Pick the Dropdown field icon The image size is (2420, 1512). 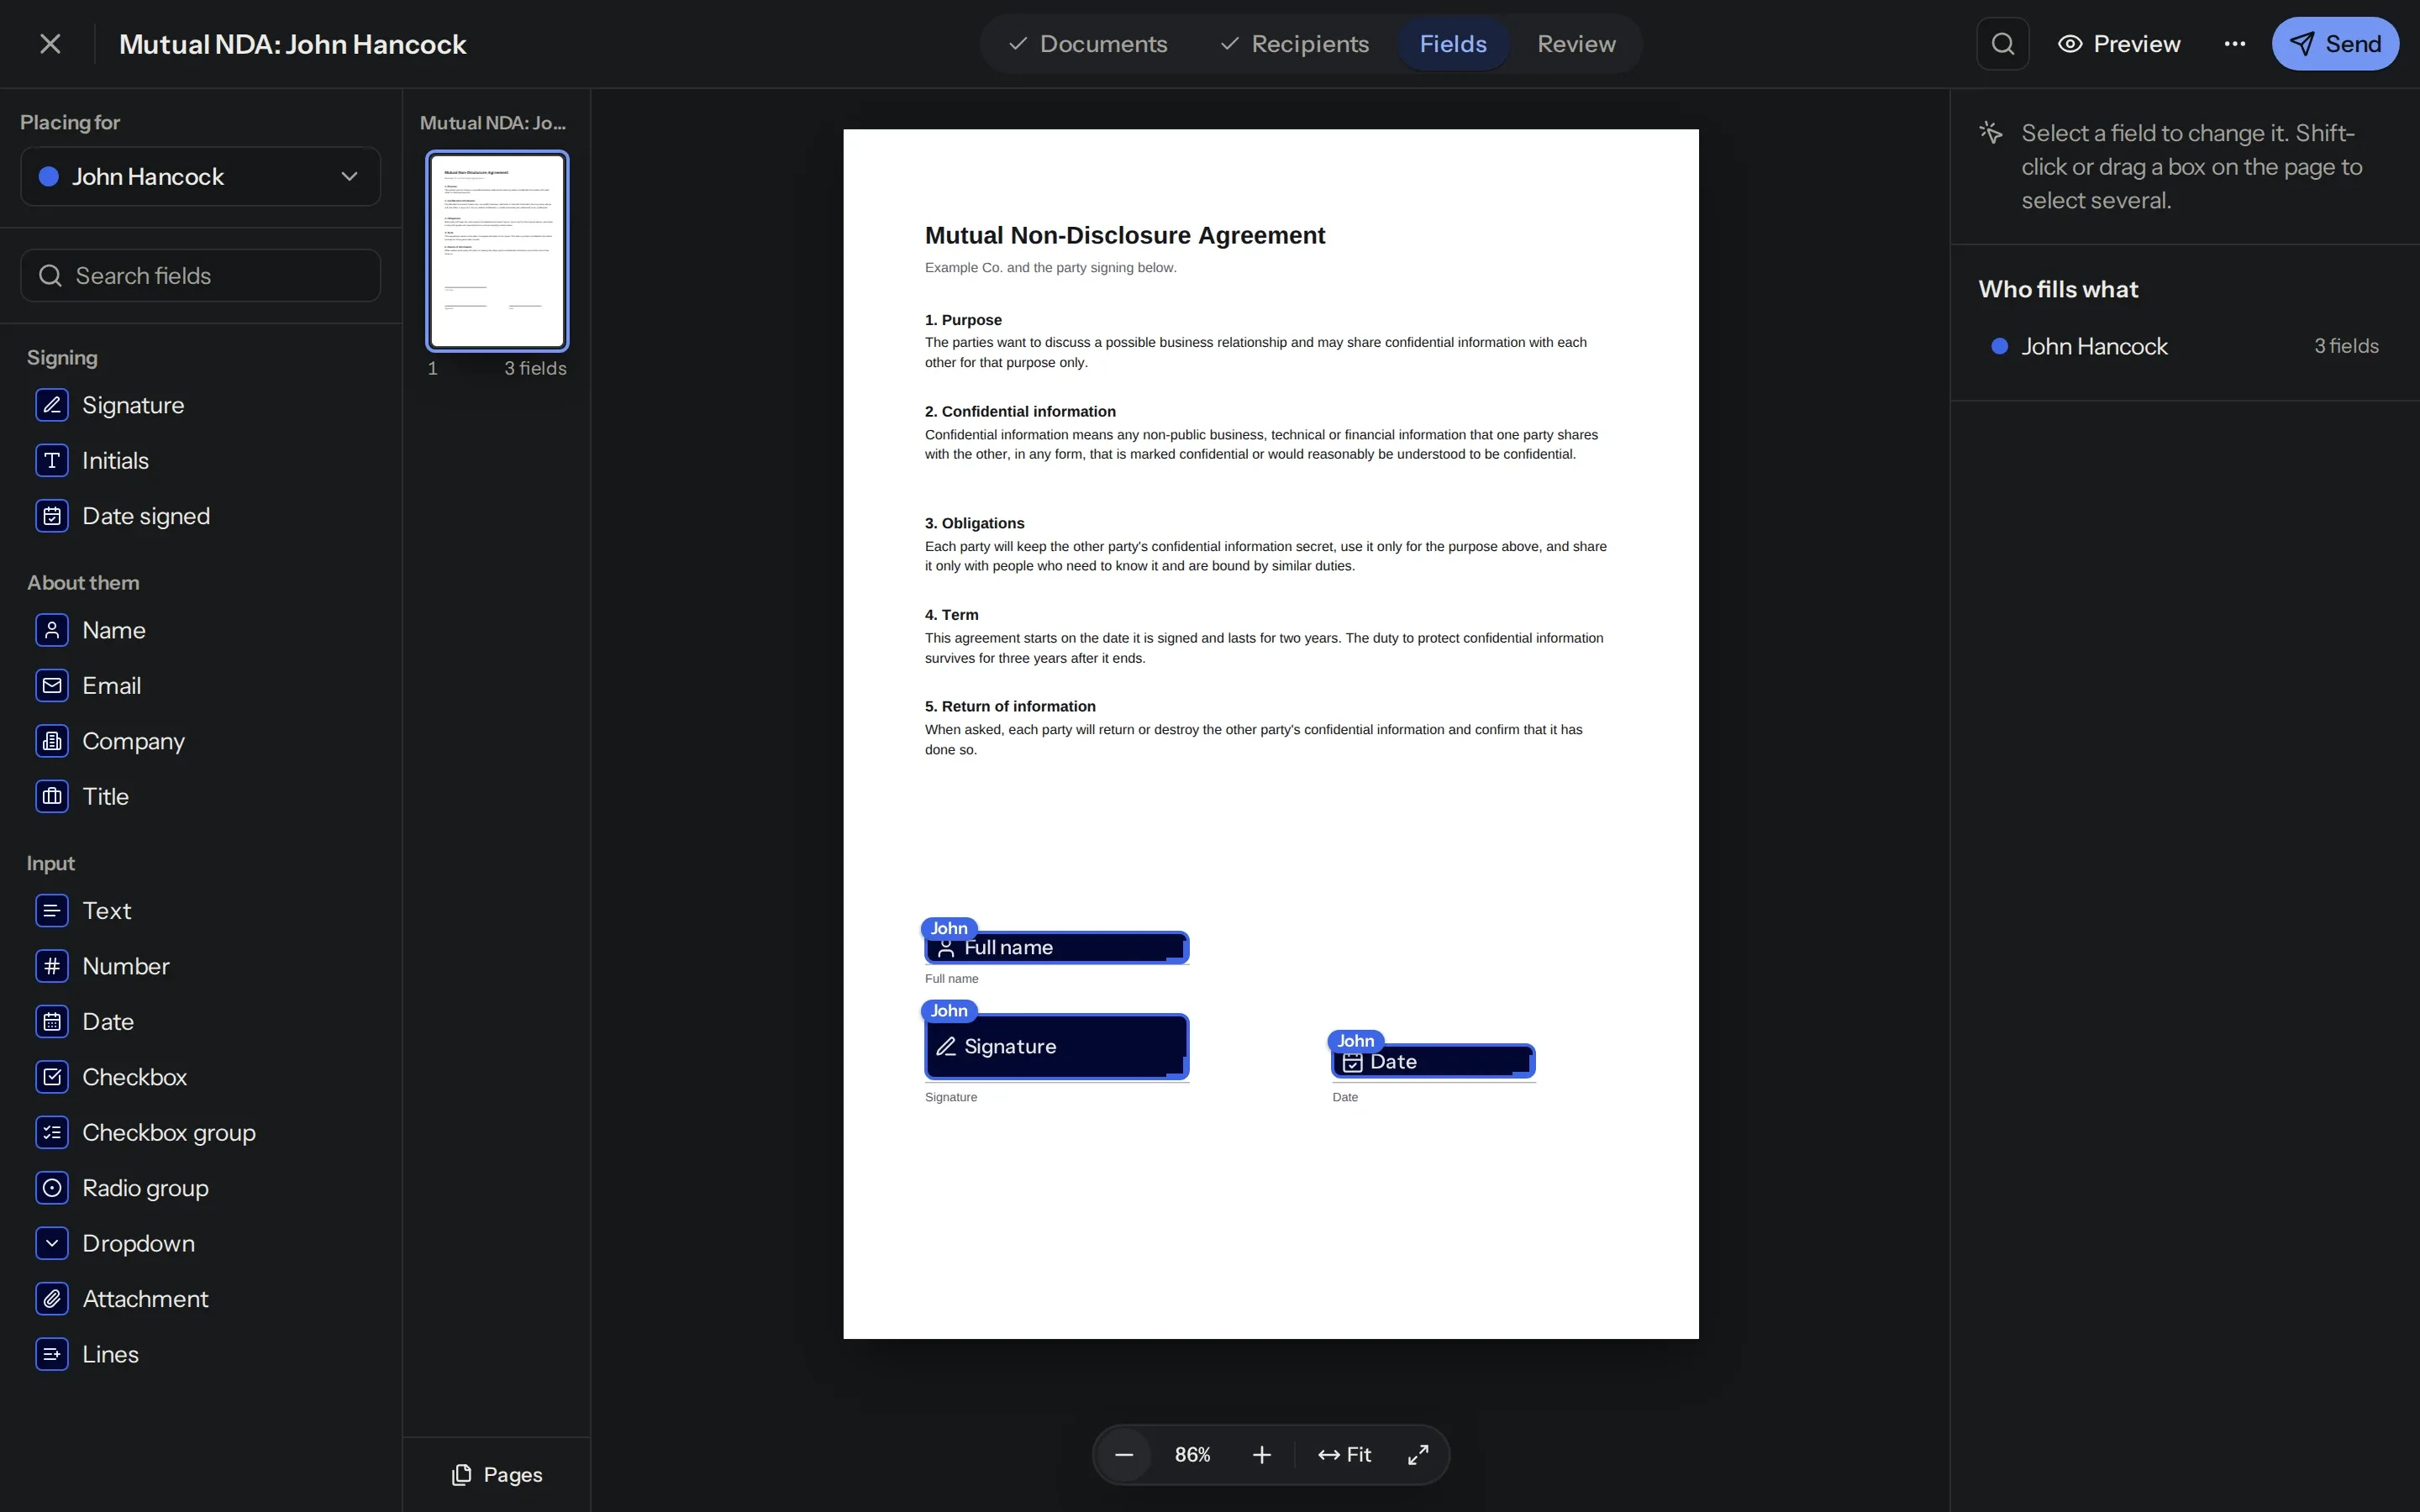pyautogui.click(x=52, y=1243)
